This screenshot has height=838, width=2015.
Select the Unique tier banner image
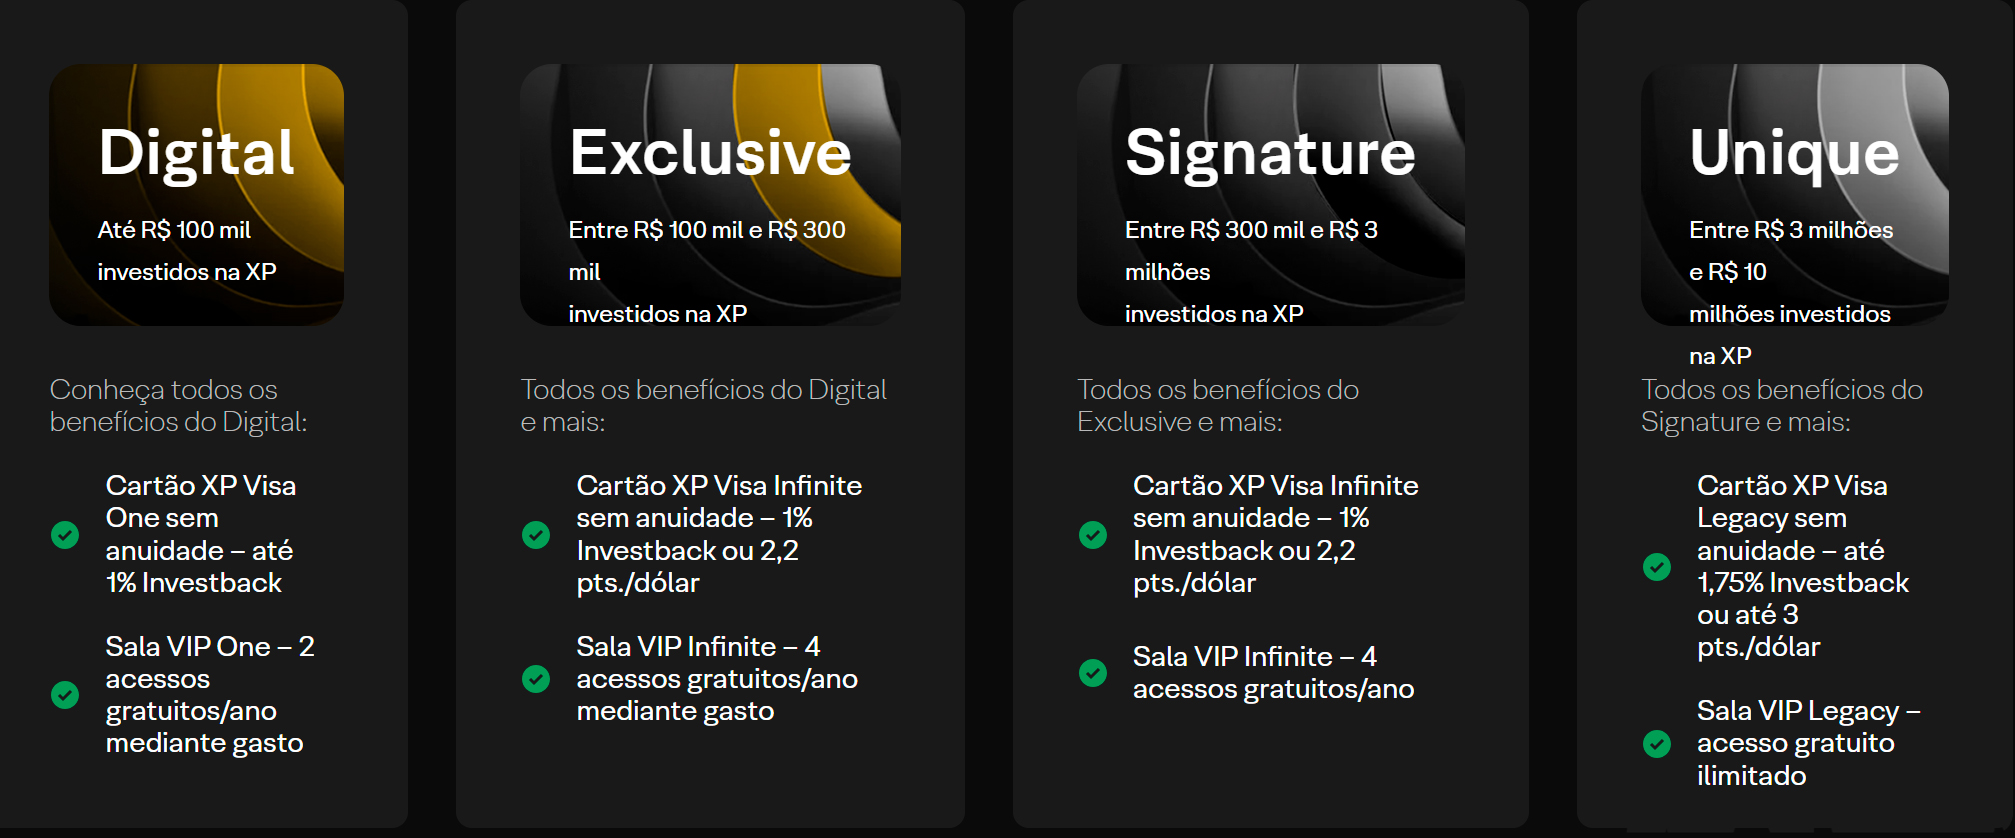1794,194
